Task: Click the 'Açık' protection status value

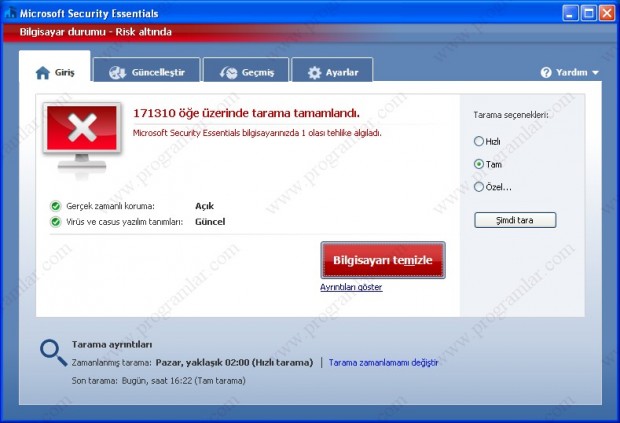Action: [204, 206]
